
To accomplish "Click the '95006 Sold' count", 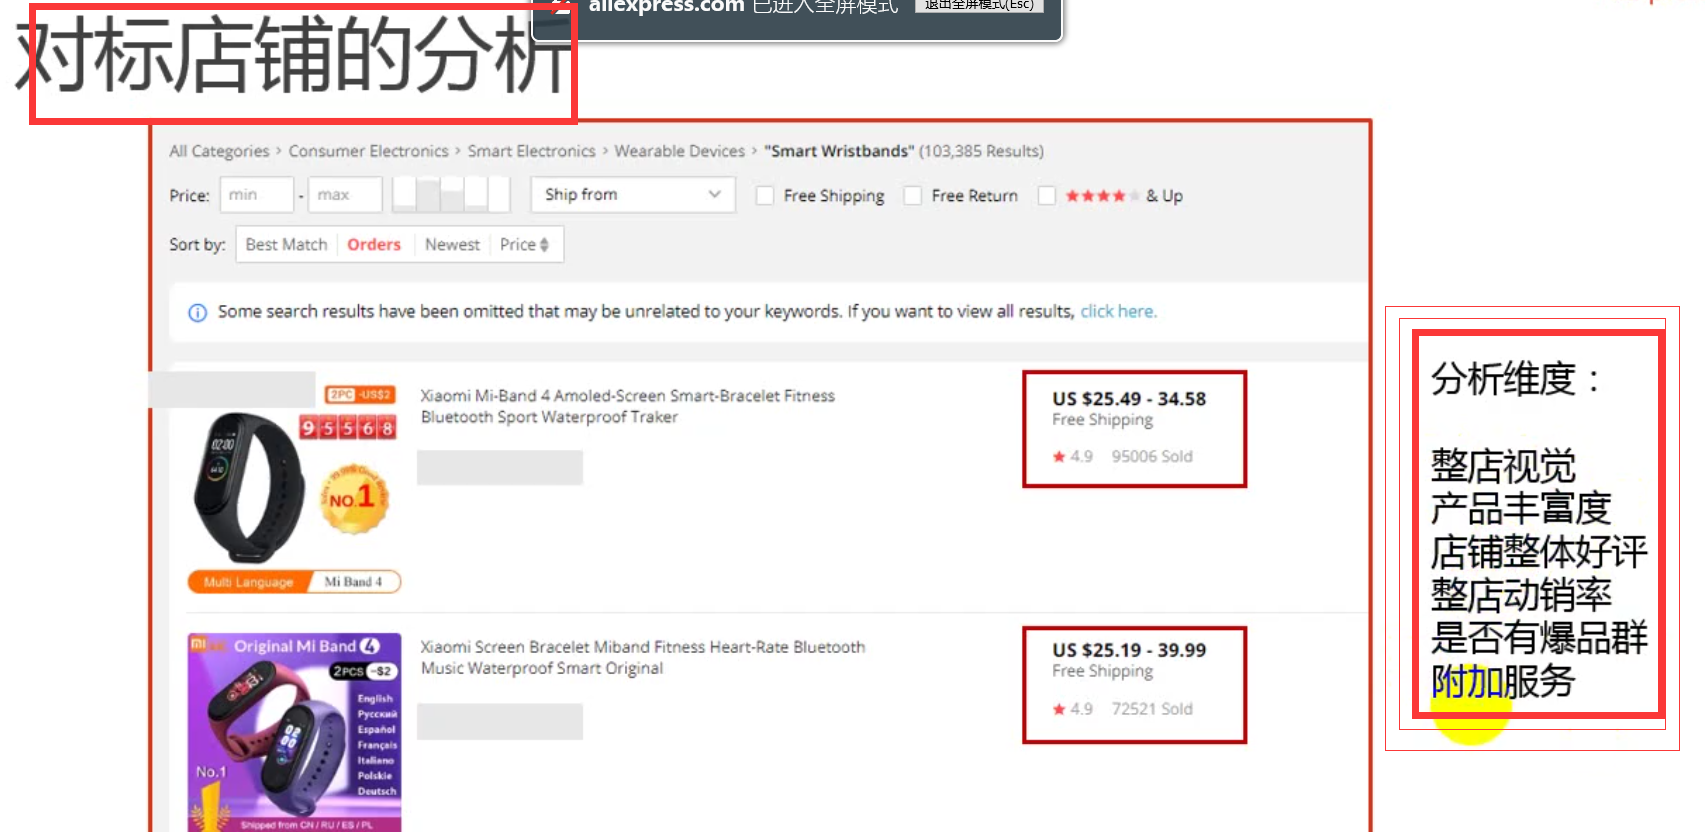I will click(1152, 457).
